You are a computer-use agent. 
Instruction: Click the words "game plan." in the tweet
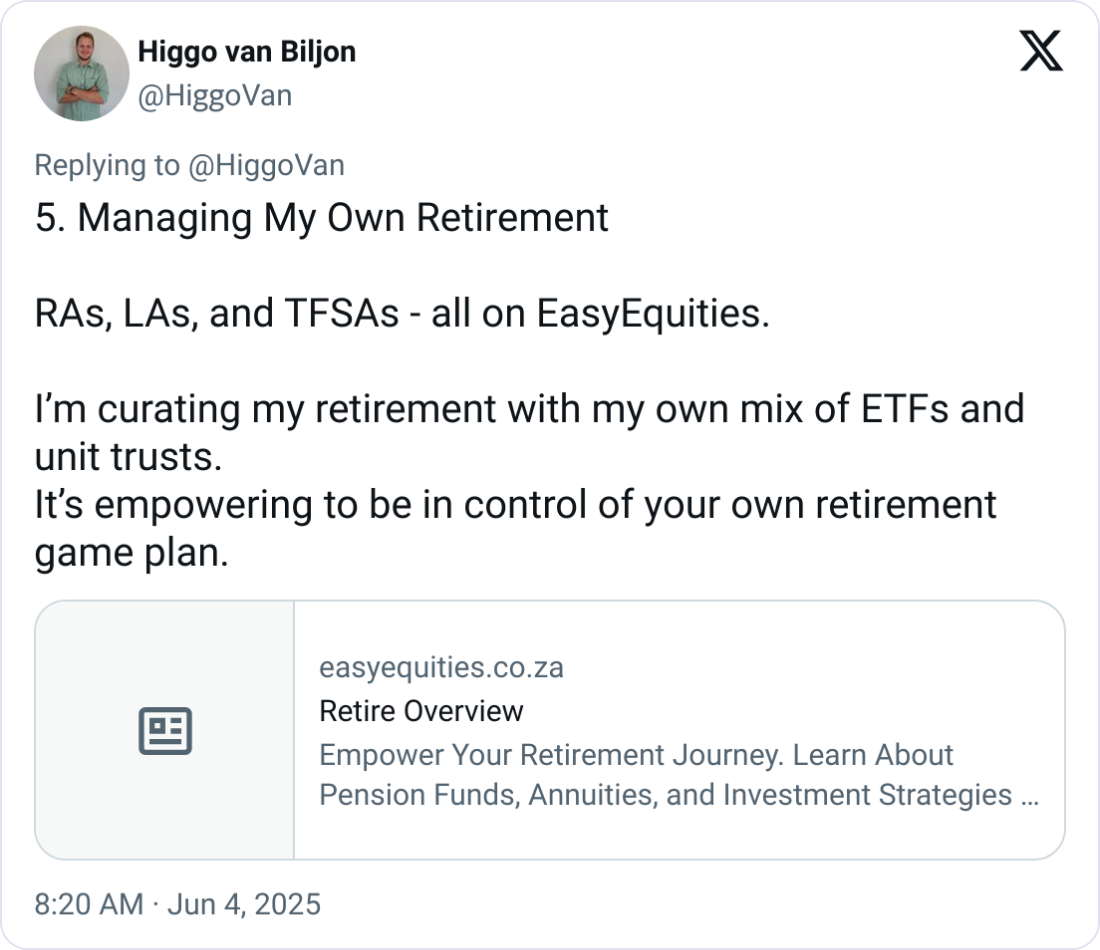[x=131, y=553]
